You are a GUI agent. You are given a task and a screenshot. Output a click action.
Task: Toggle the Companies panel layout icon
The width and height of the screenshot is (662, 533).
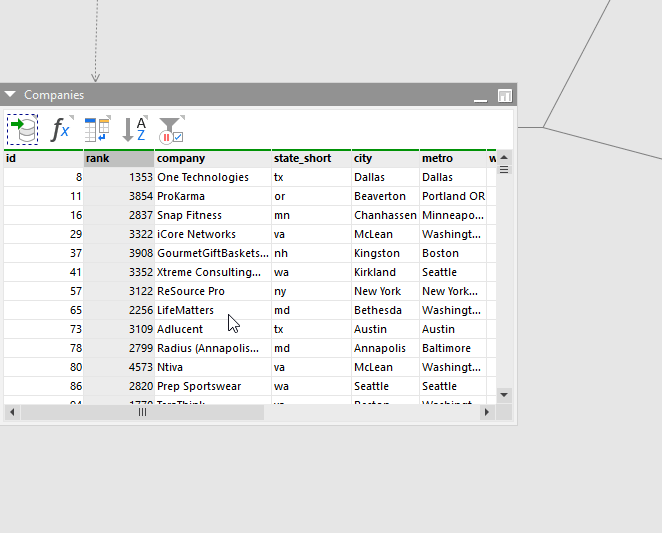(x=505, y=95)
